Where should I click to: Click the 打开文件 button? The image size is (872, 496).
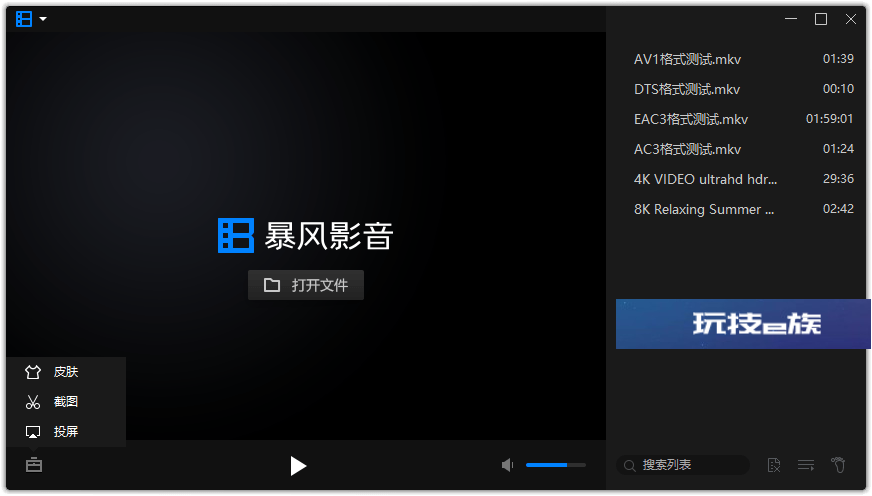[x=306, y=285]
